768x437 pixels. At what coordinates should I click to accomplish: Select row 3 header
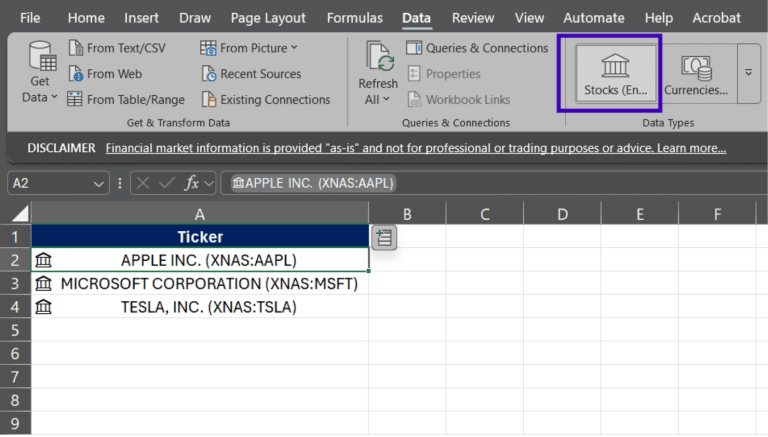pyautogui.click(x=15, y=283)
